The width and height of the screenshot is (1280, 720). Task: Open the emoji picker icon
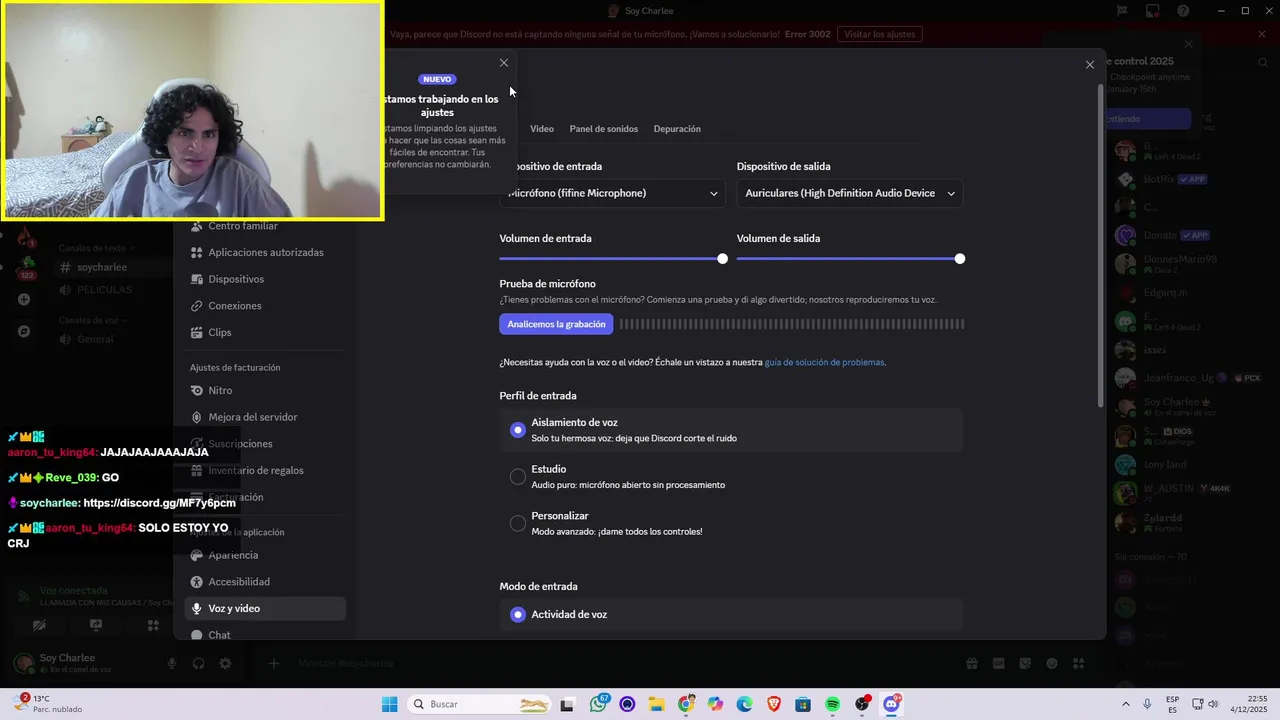click(x=1052, y=663)
